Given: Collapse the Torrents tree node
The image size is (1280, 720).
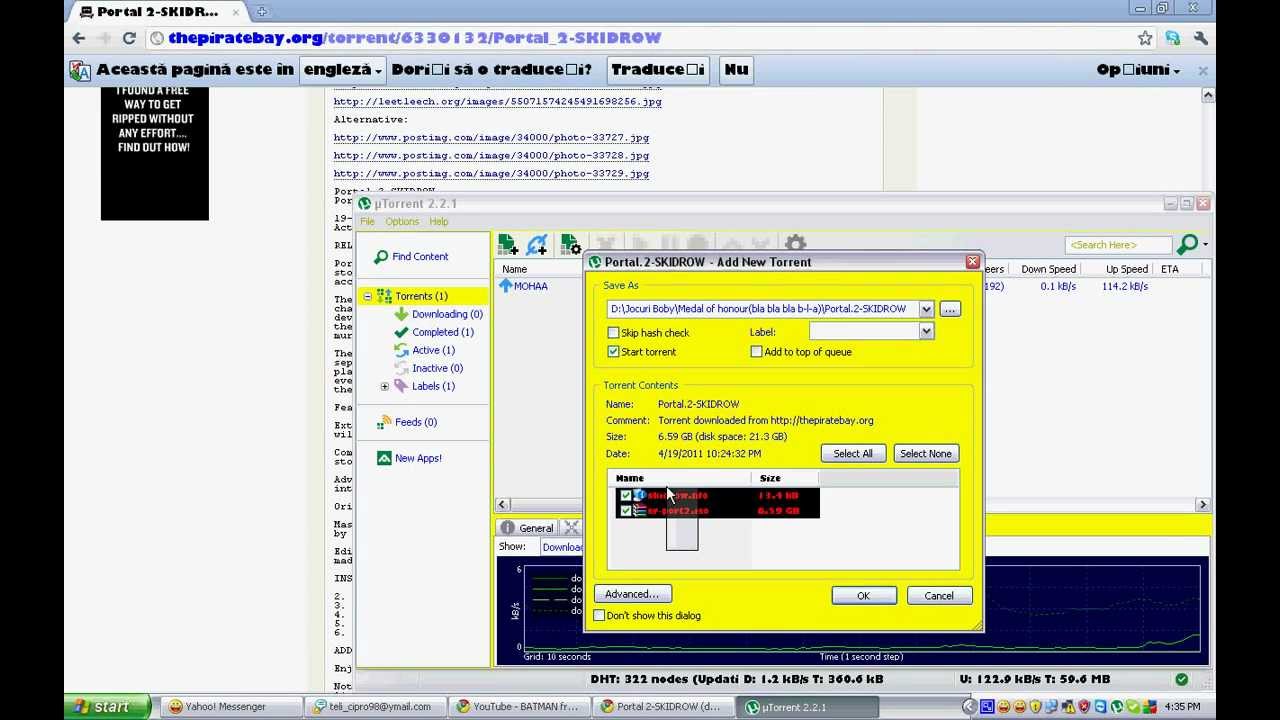Looking at the screenshot, I should tap(367, 296).
